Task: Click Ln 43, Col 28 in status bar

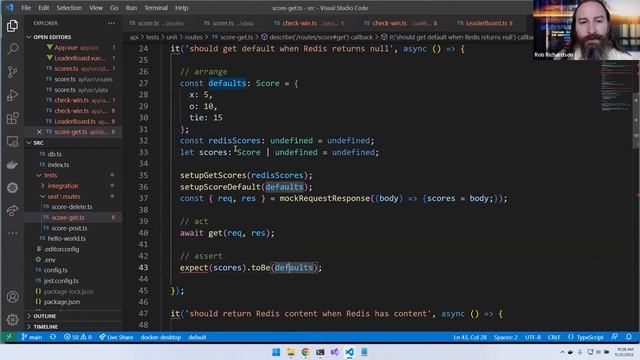Action: click(470, 337)
